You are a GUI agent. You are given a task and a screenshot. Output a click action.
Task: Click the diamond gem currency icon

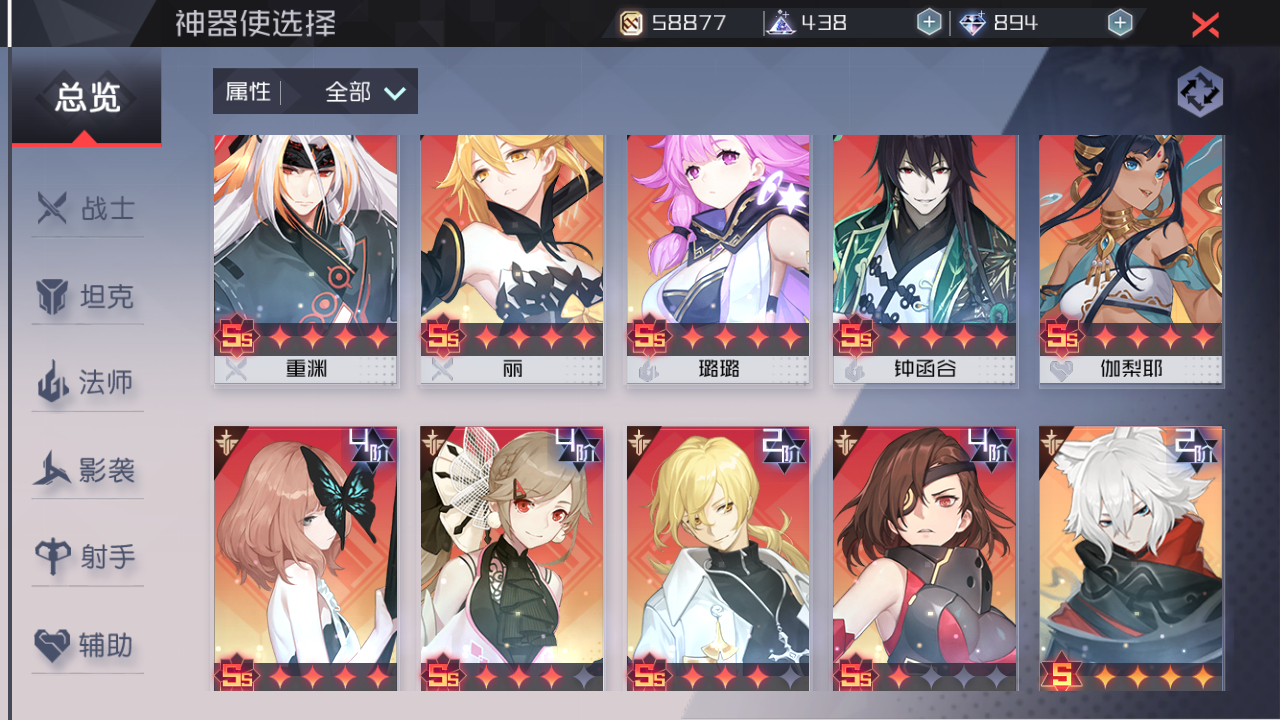(x=972, y=23)
